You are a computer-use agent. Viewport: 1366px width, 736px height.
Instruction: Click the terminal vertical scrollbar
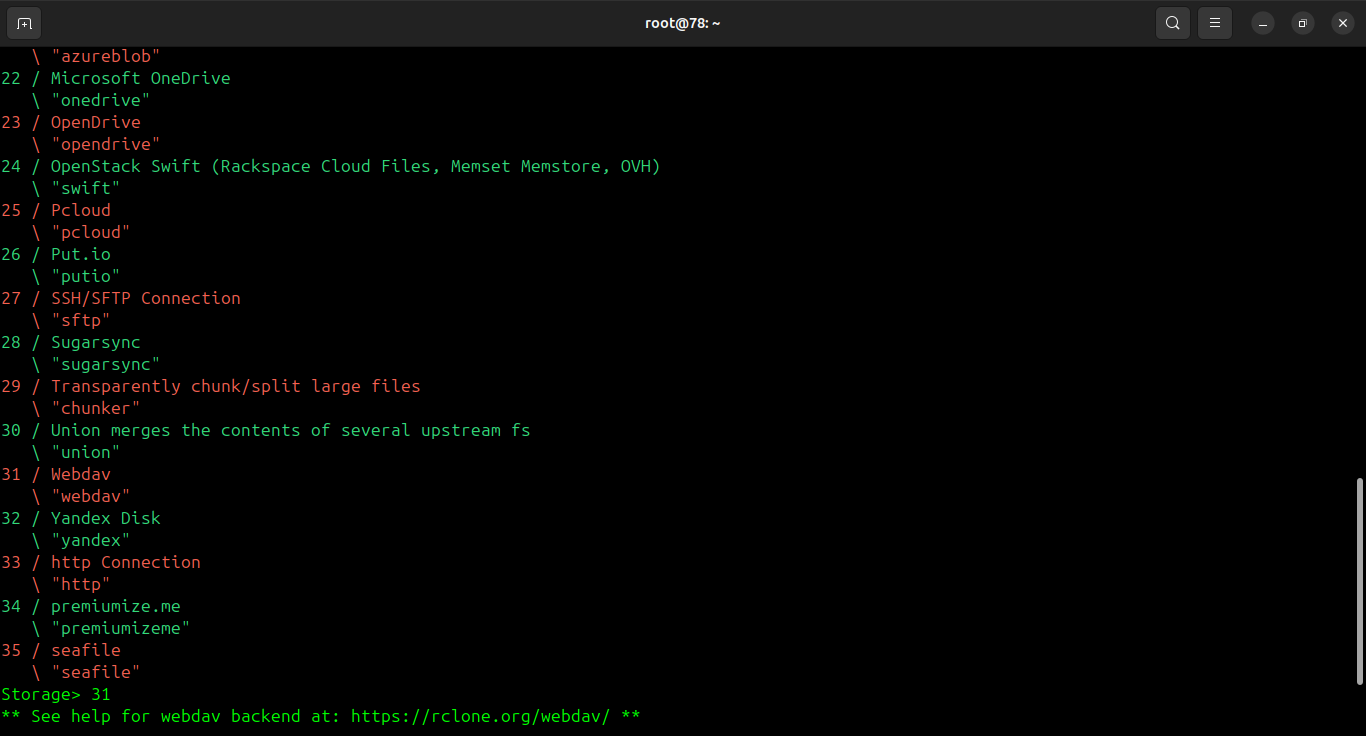pyautogui.click(x=1359, y=581)
